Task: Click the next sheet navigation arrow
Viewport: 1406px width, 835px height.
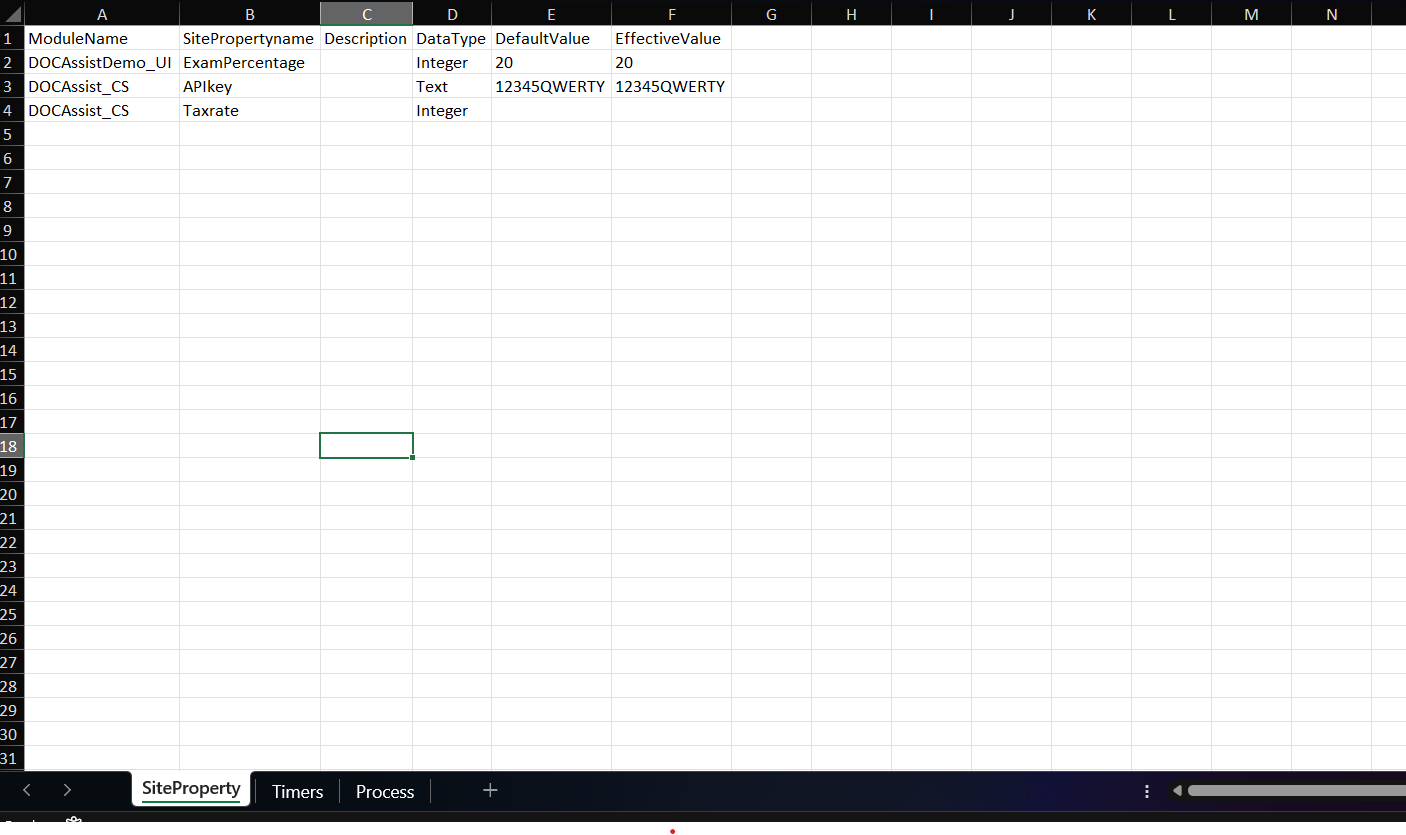Action: pos(67,790)
